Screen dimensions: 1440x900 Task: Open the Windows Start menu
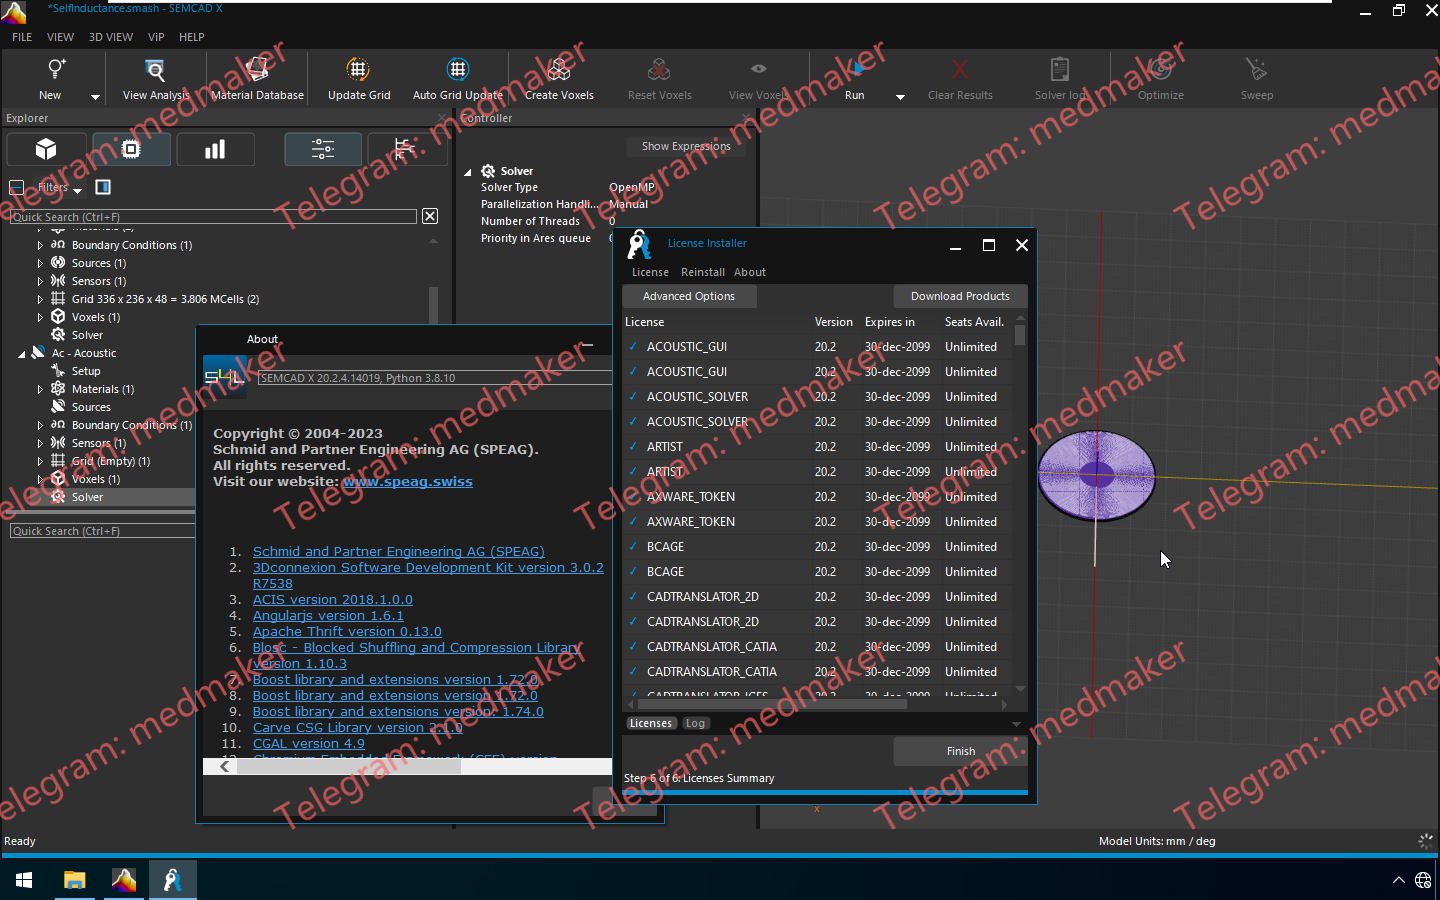[24, 880]
